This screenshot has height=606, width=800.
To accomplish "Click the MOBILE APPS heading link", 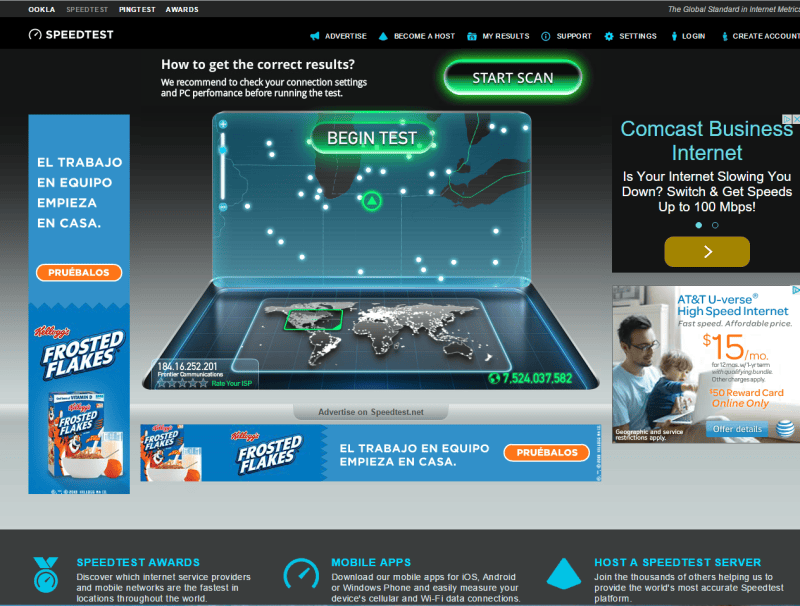I will (x=371, y=562).
